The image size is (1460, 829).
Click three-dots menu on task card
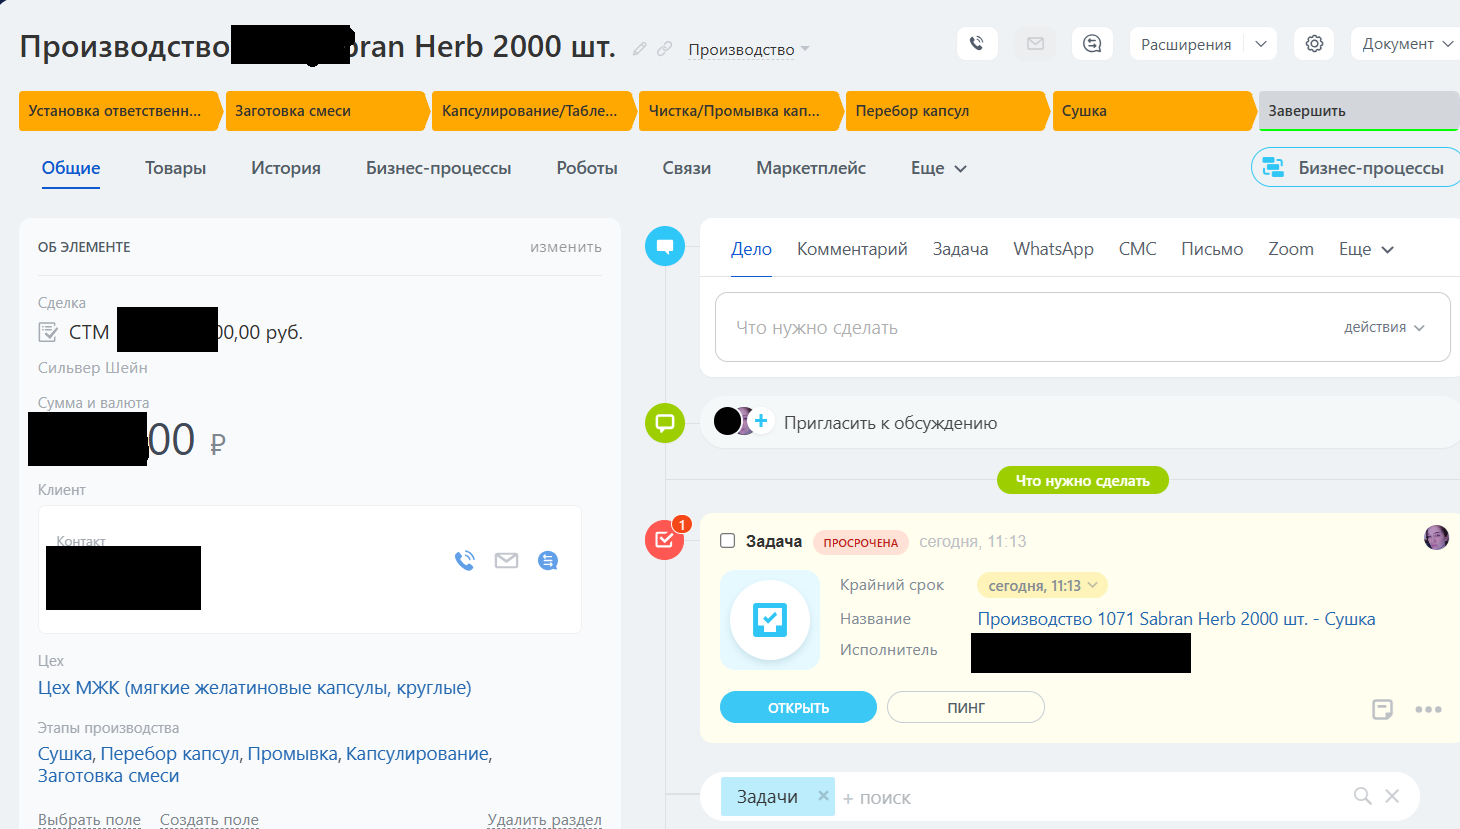(1428, 709)
